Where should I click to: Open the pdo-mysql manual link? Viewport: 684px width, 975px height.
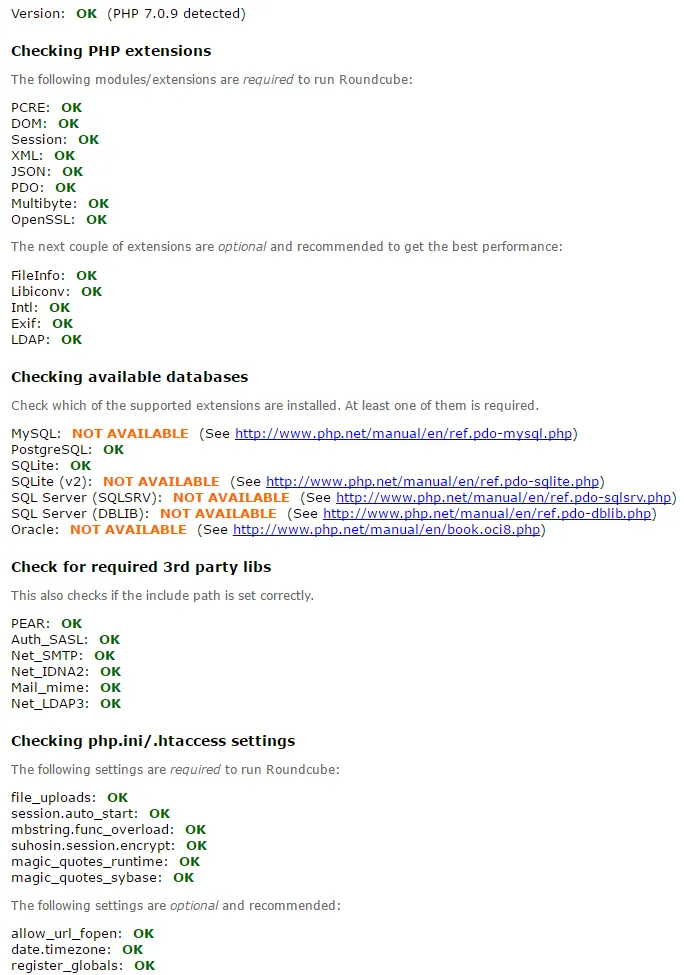coord(403,433)
